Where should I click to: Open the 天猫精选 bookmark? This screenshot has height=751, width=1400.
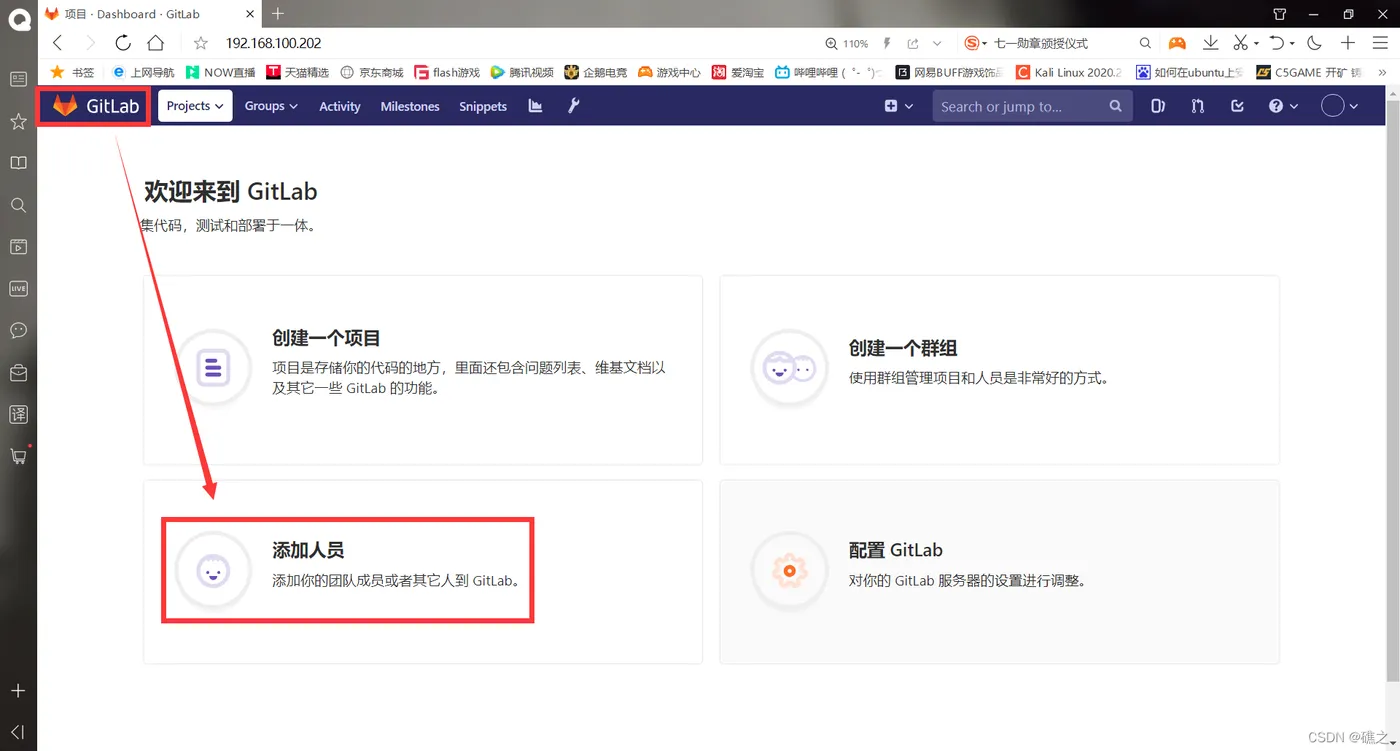[298, 72]
